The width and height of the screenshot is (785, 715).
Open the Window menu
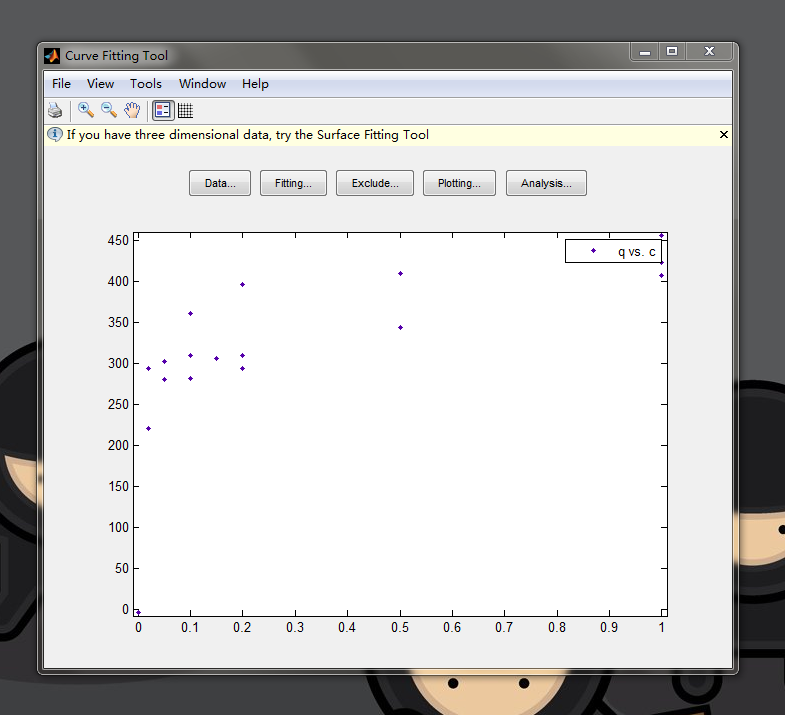pos(202,84)
